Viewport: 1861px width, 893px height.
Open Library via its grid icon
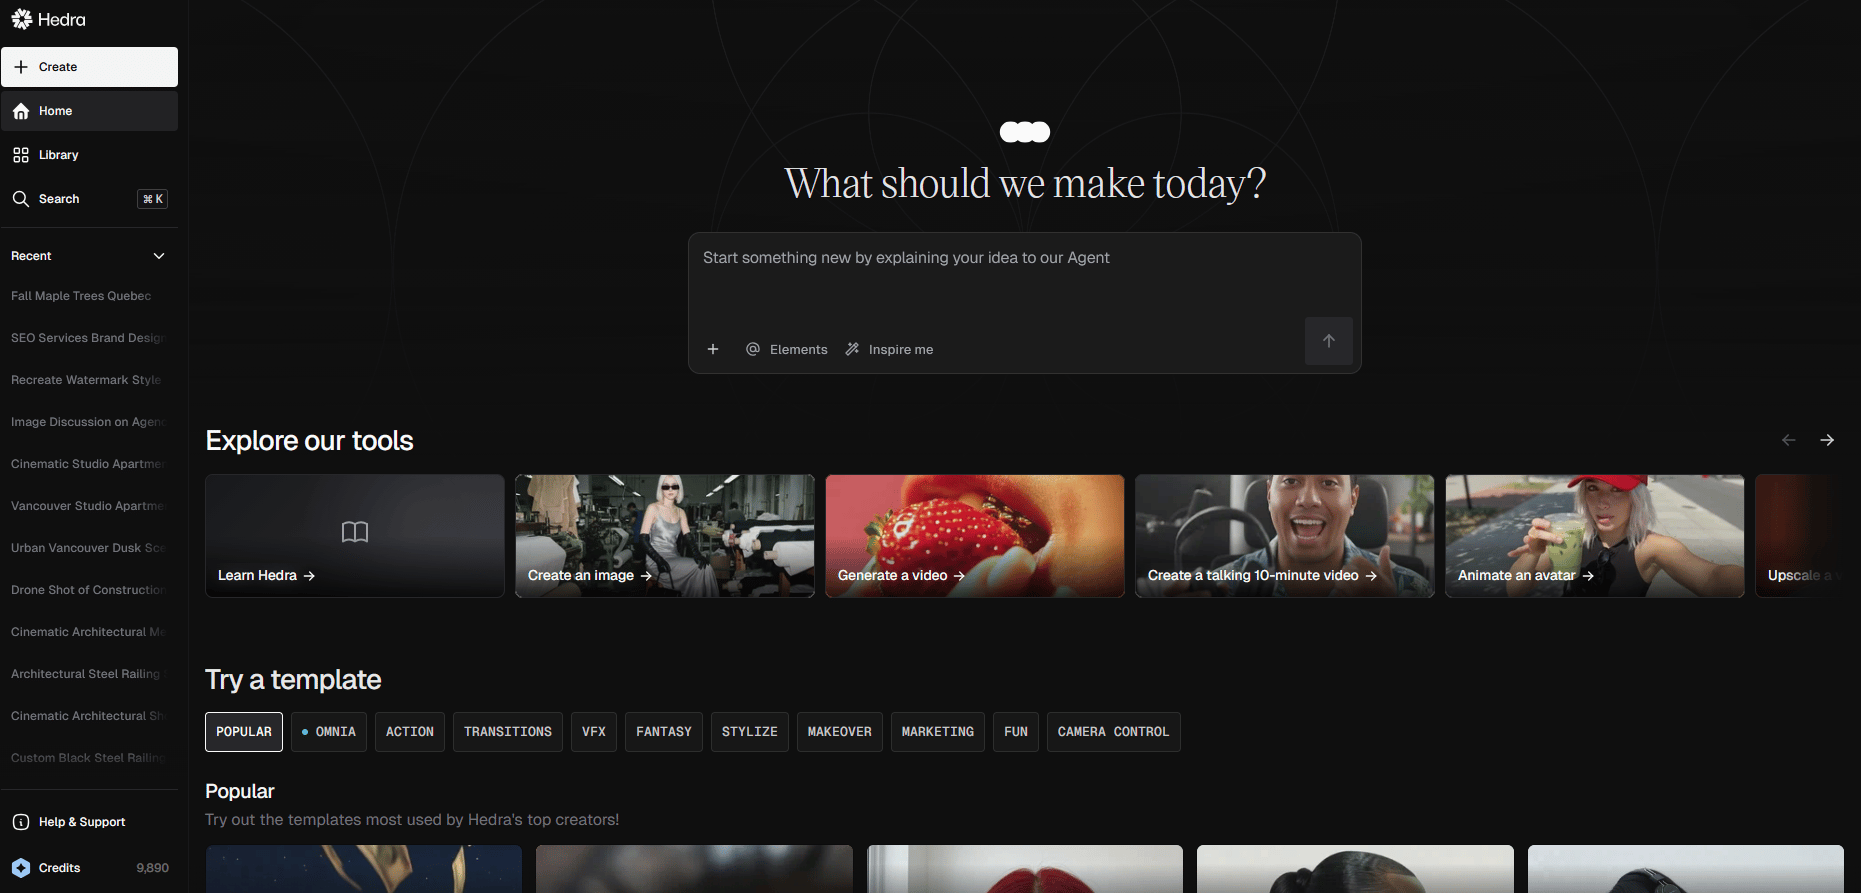(21, 155)
